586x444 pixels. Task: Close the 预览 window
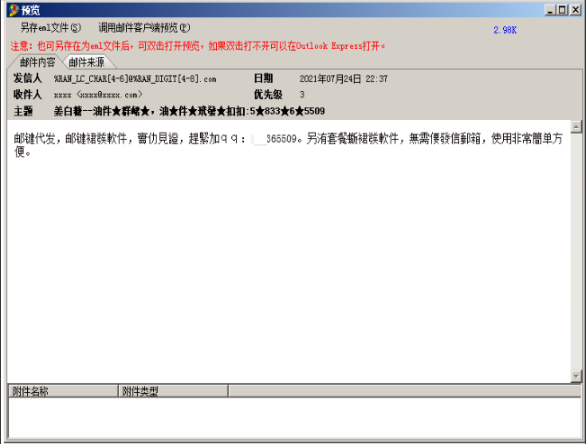575,10
